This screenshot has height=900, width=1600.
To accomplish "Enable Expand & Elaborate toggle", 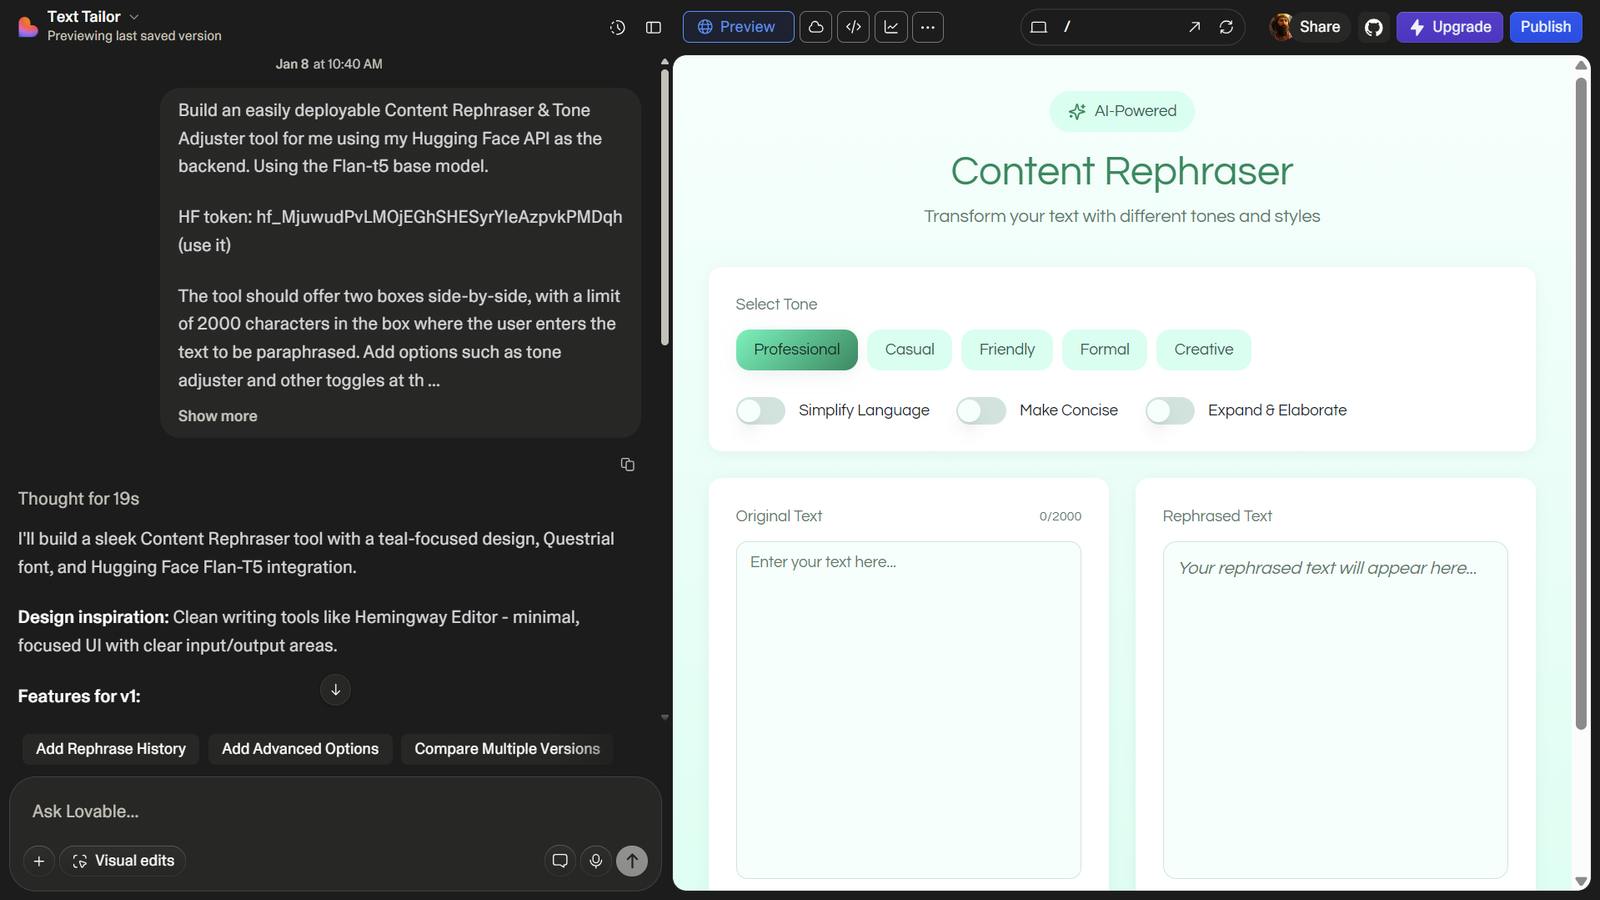I will point(1170,411).
